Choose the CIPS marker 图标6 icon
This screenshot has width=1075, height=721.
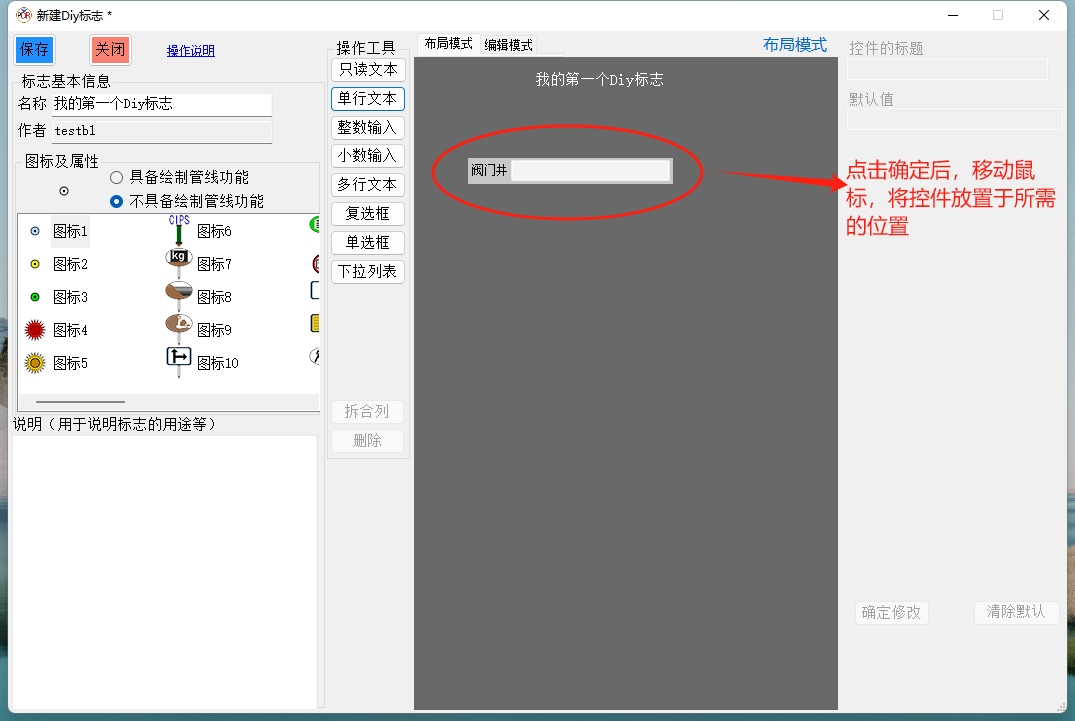(179, 230)
